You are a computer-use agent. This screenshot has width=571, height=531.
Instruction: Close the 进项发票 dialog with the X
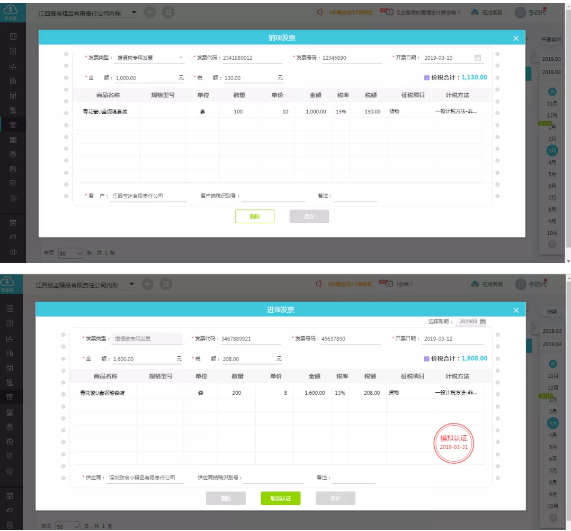pyautogui.click(x=516, y=310)
